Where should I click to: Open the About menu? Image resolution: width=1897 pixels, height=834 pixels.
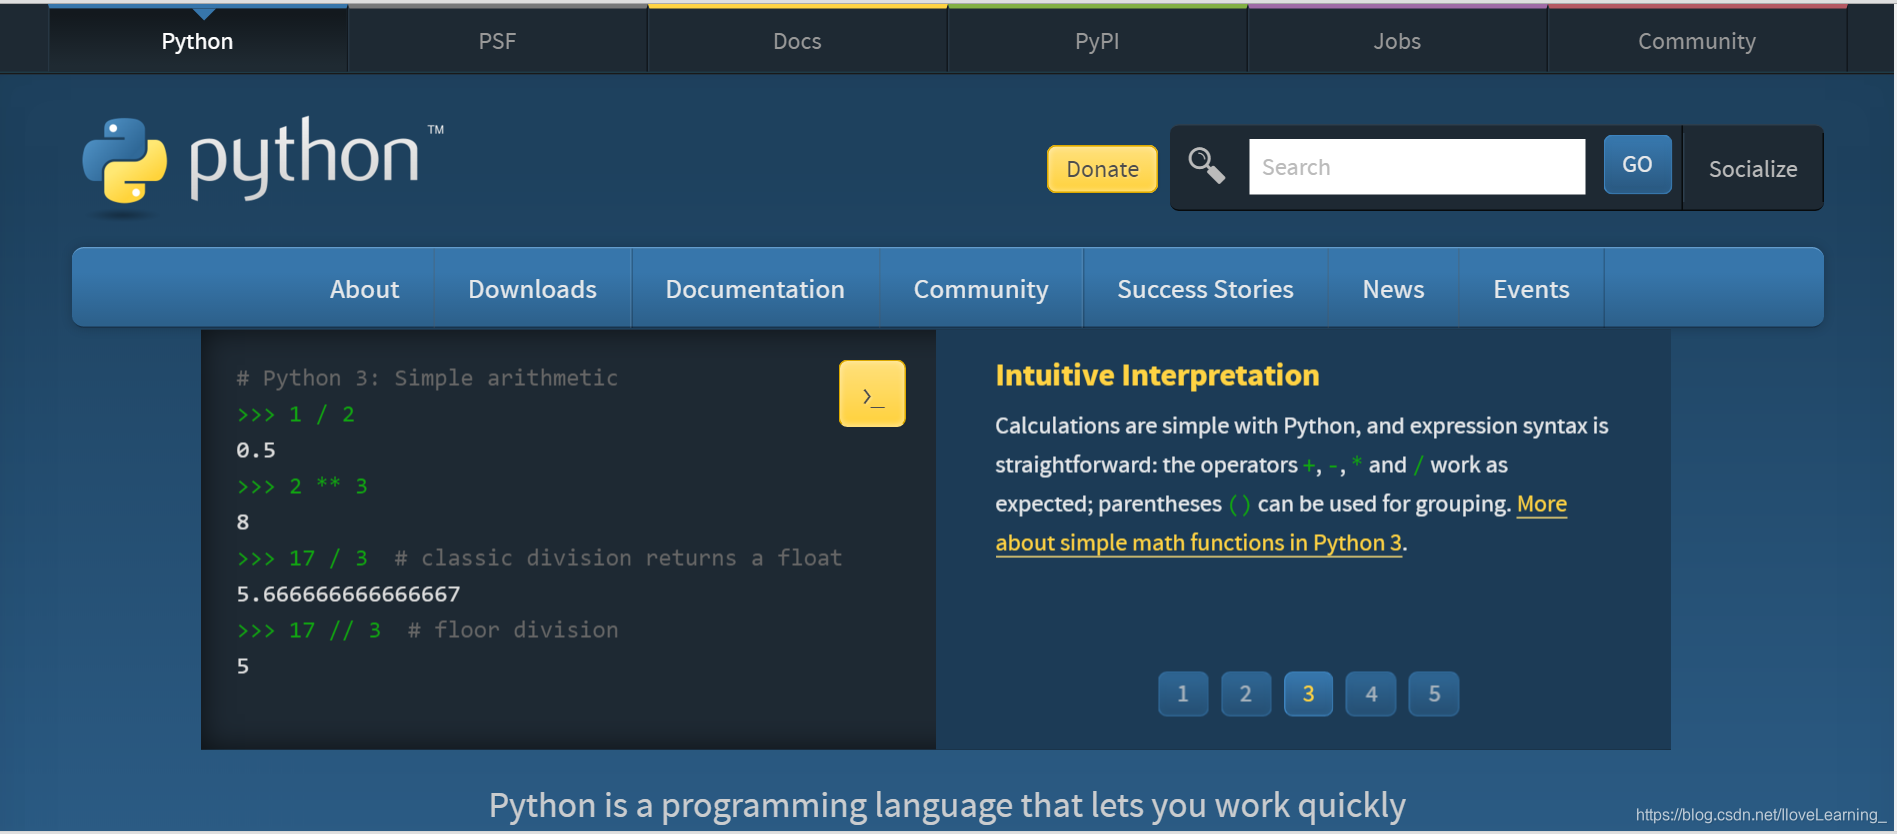pos(365,289)
